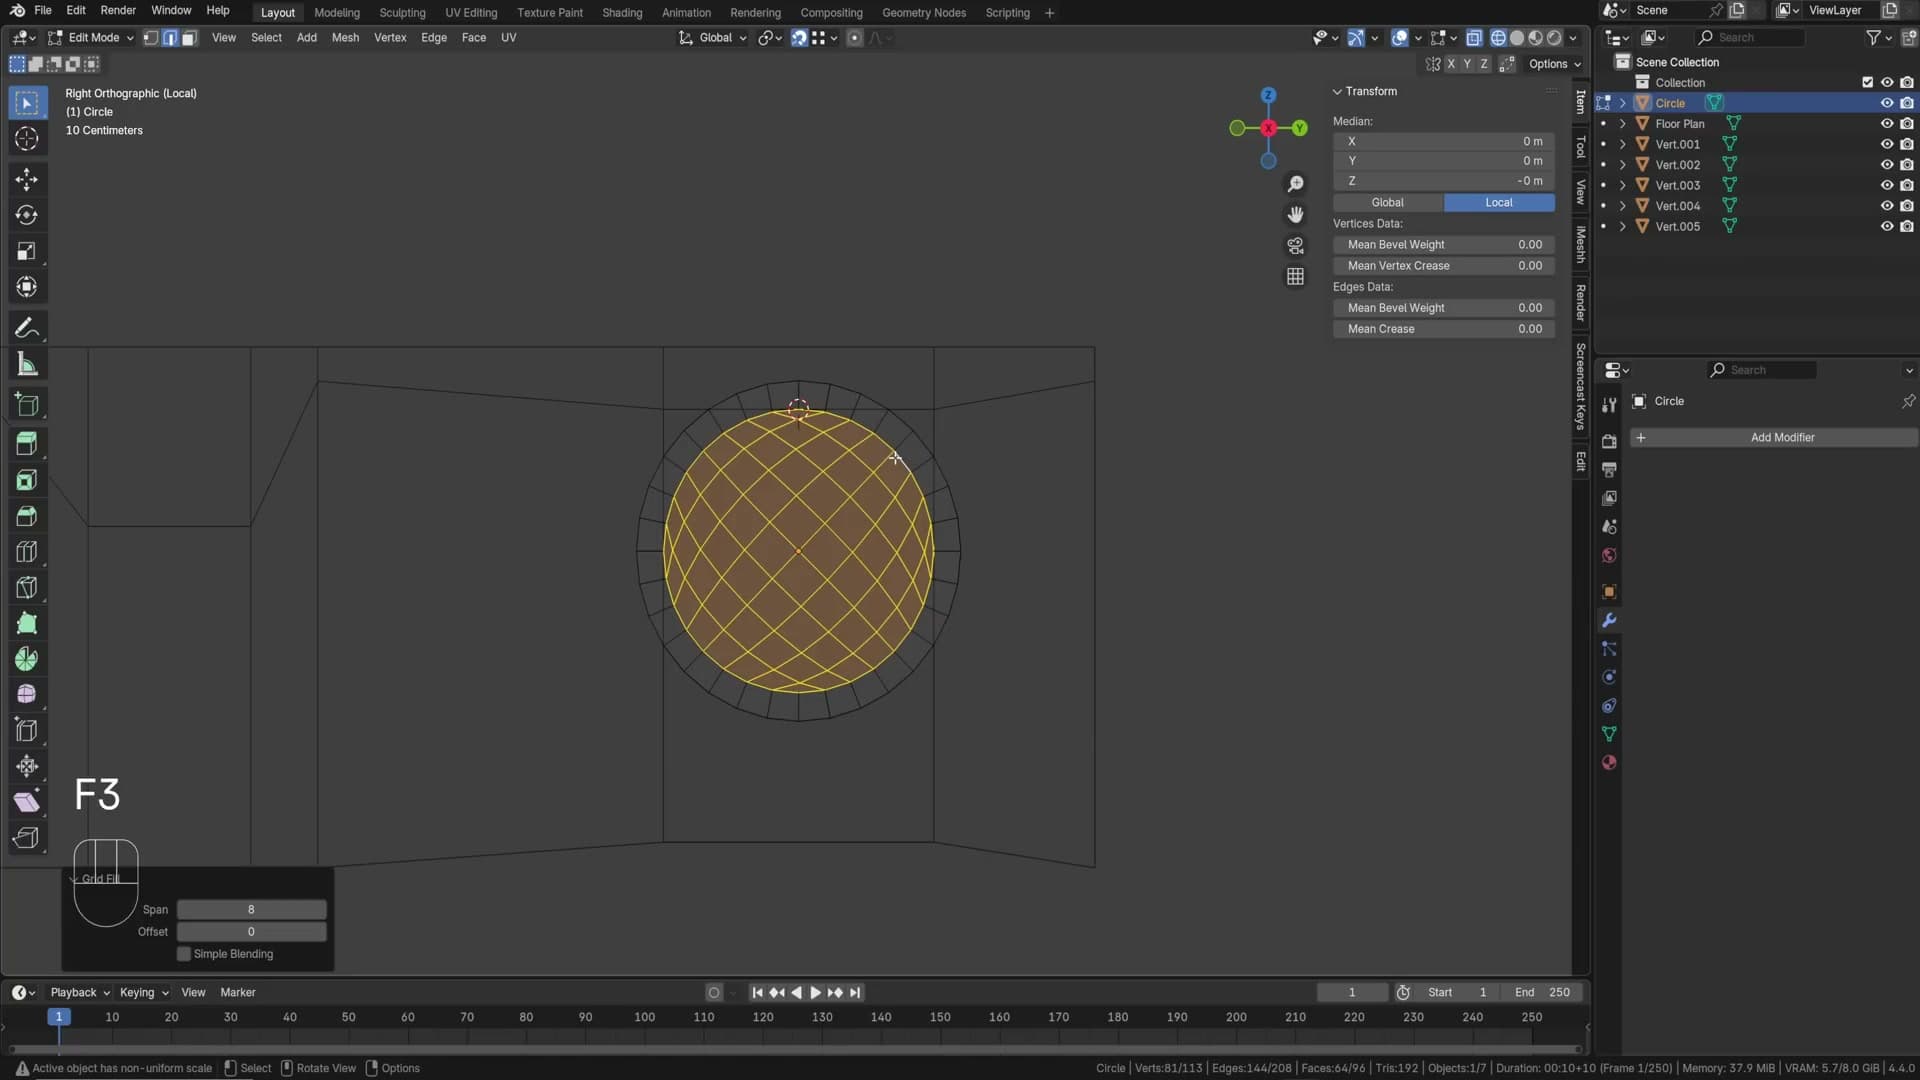Select the Edge Slide tool
The height and width of the screenshot is (1080, 1920).
coord(27,730)
